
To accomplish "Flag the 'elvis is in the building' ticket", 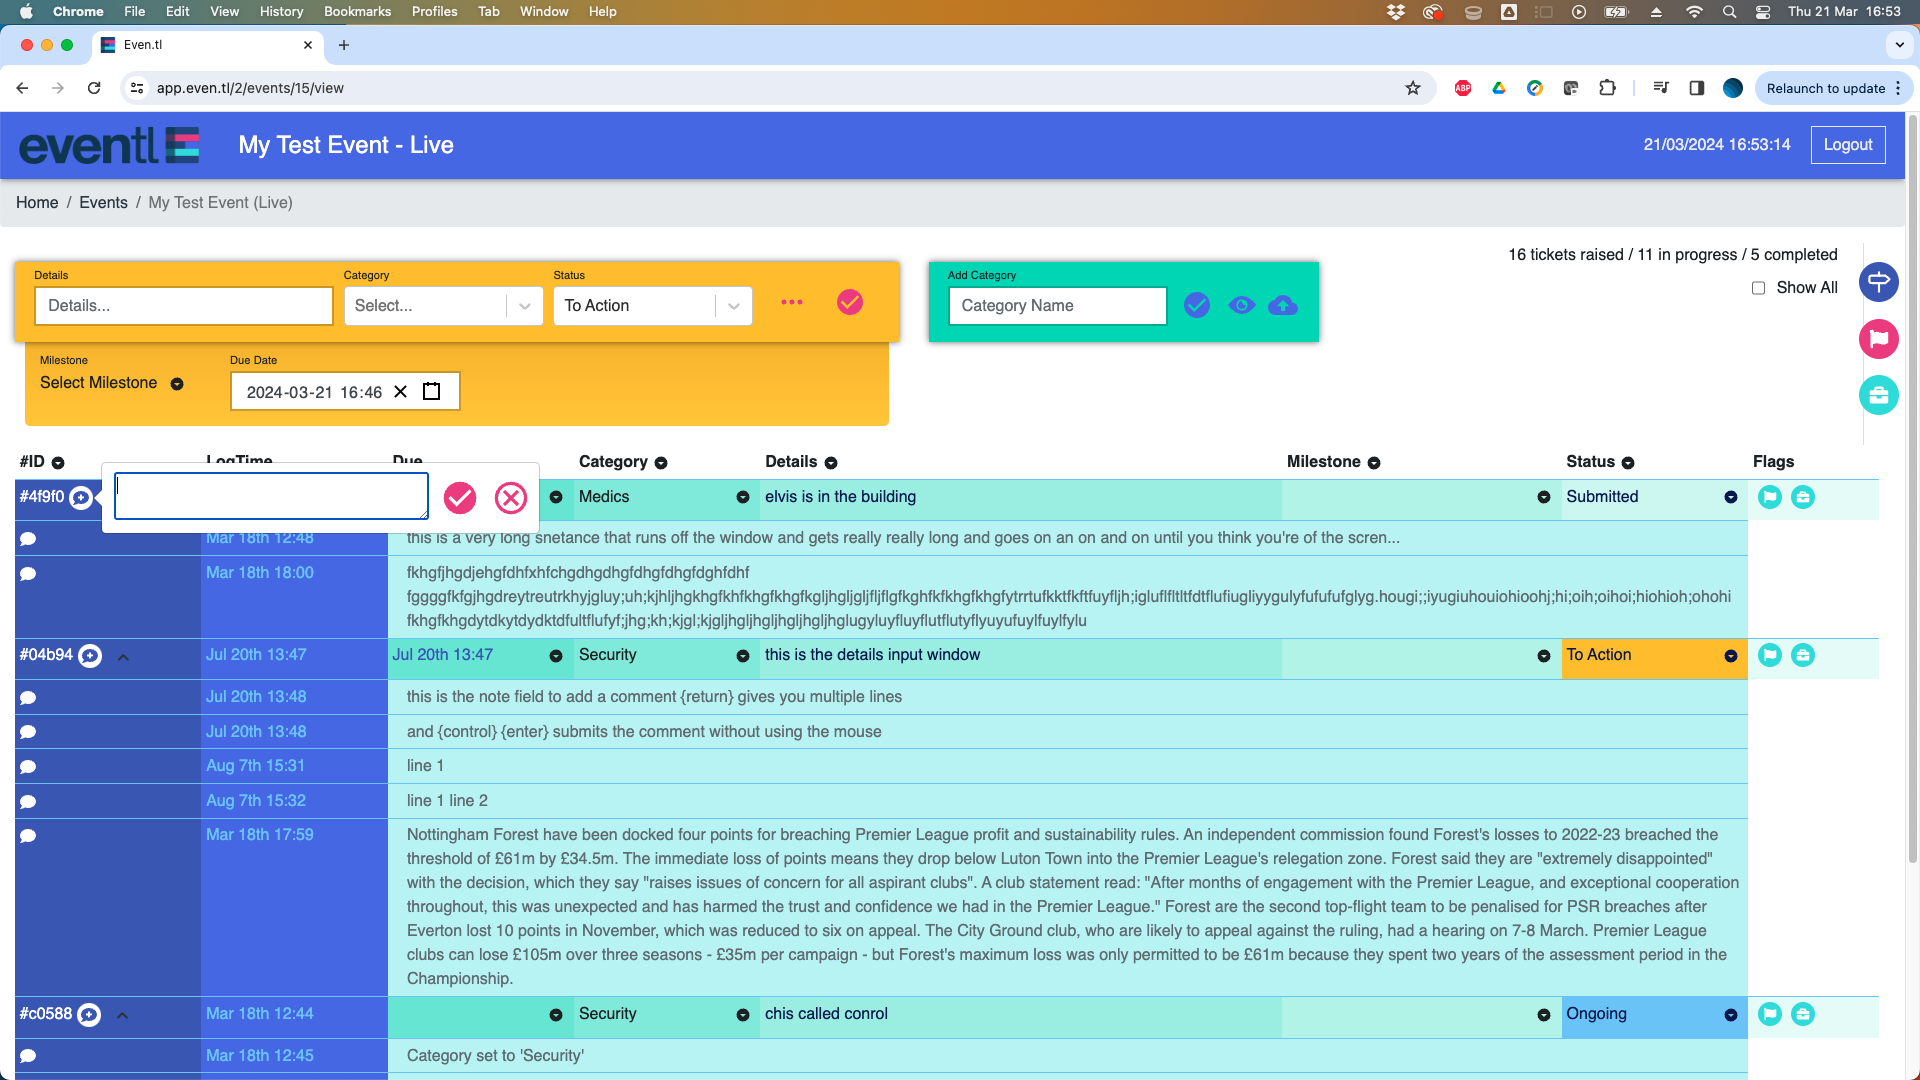I will pos(1770,497).
